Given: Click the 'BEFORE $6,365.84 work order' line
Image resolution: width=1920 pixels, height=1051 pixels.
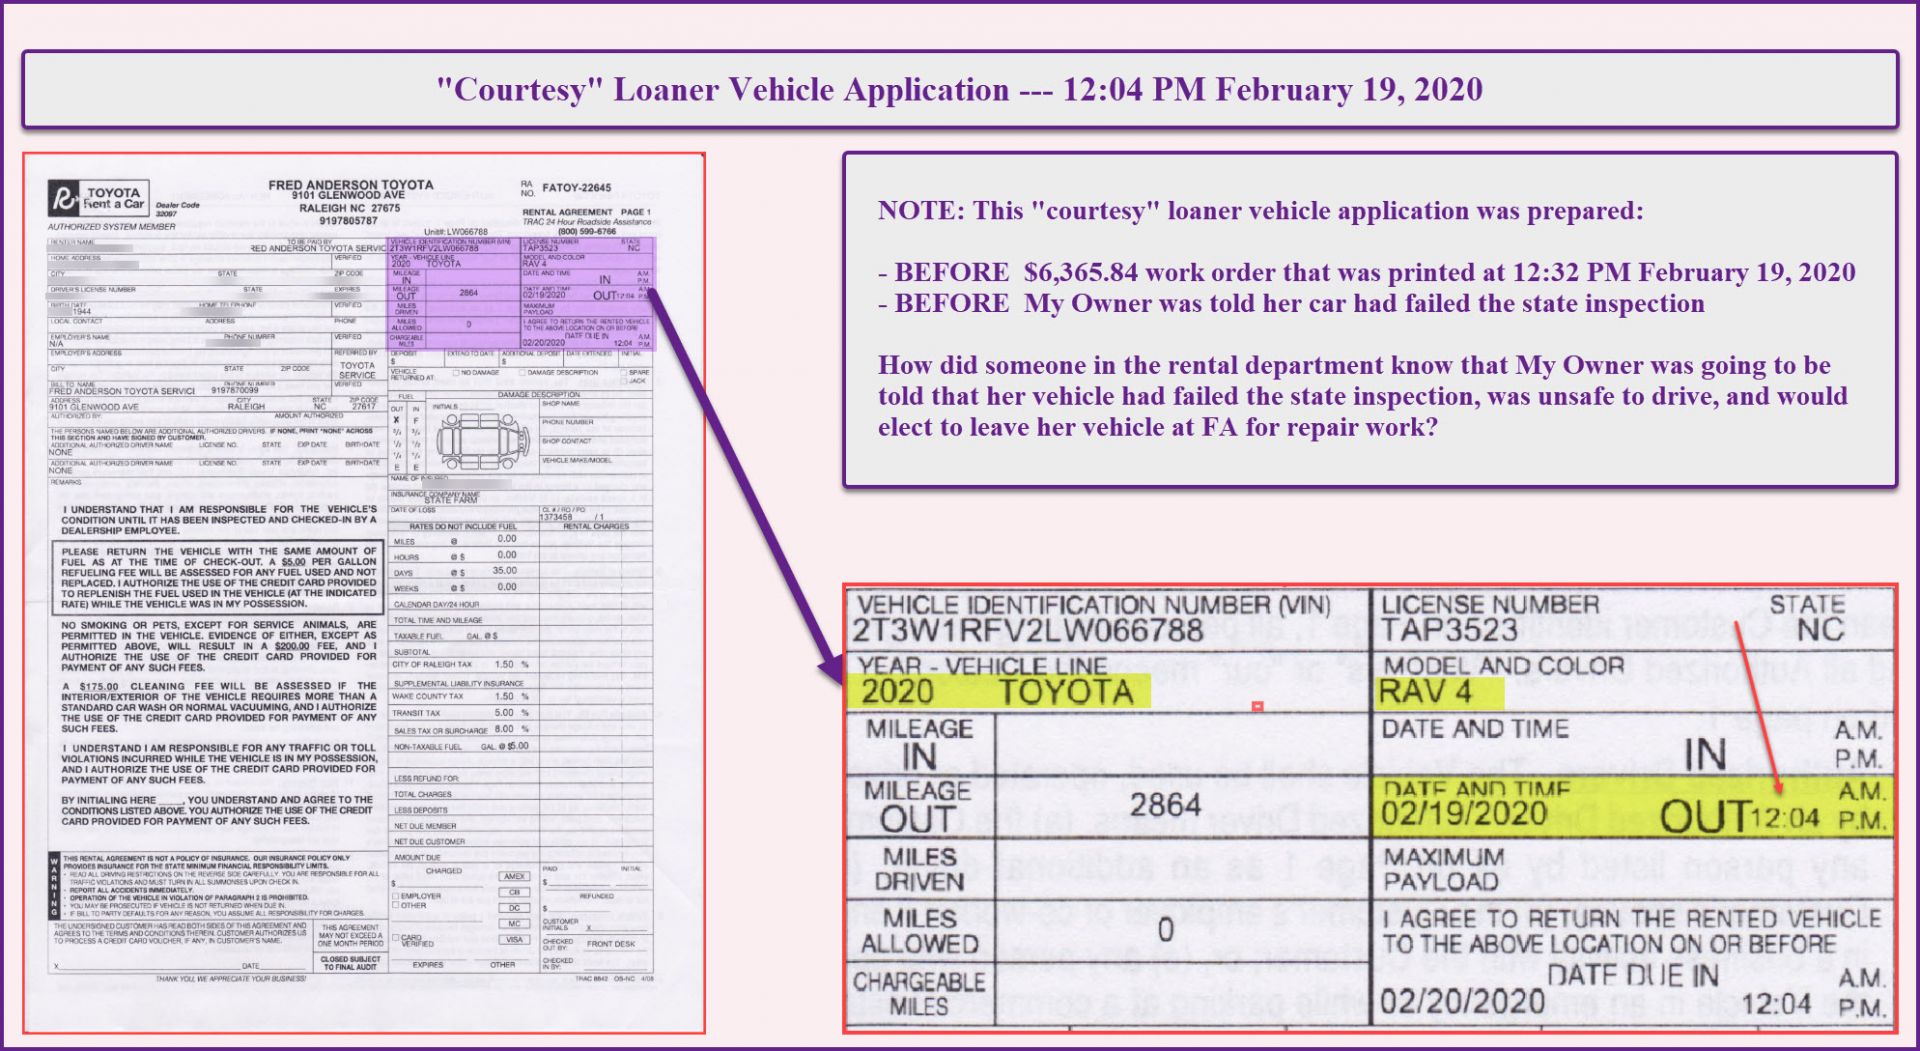Looking at the screenshot, I should tap(1366, 272).
